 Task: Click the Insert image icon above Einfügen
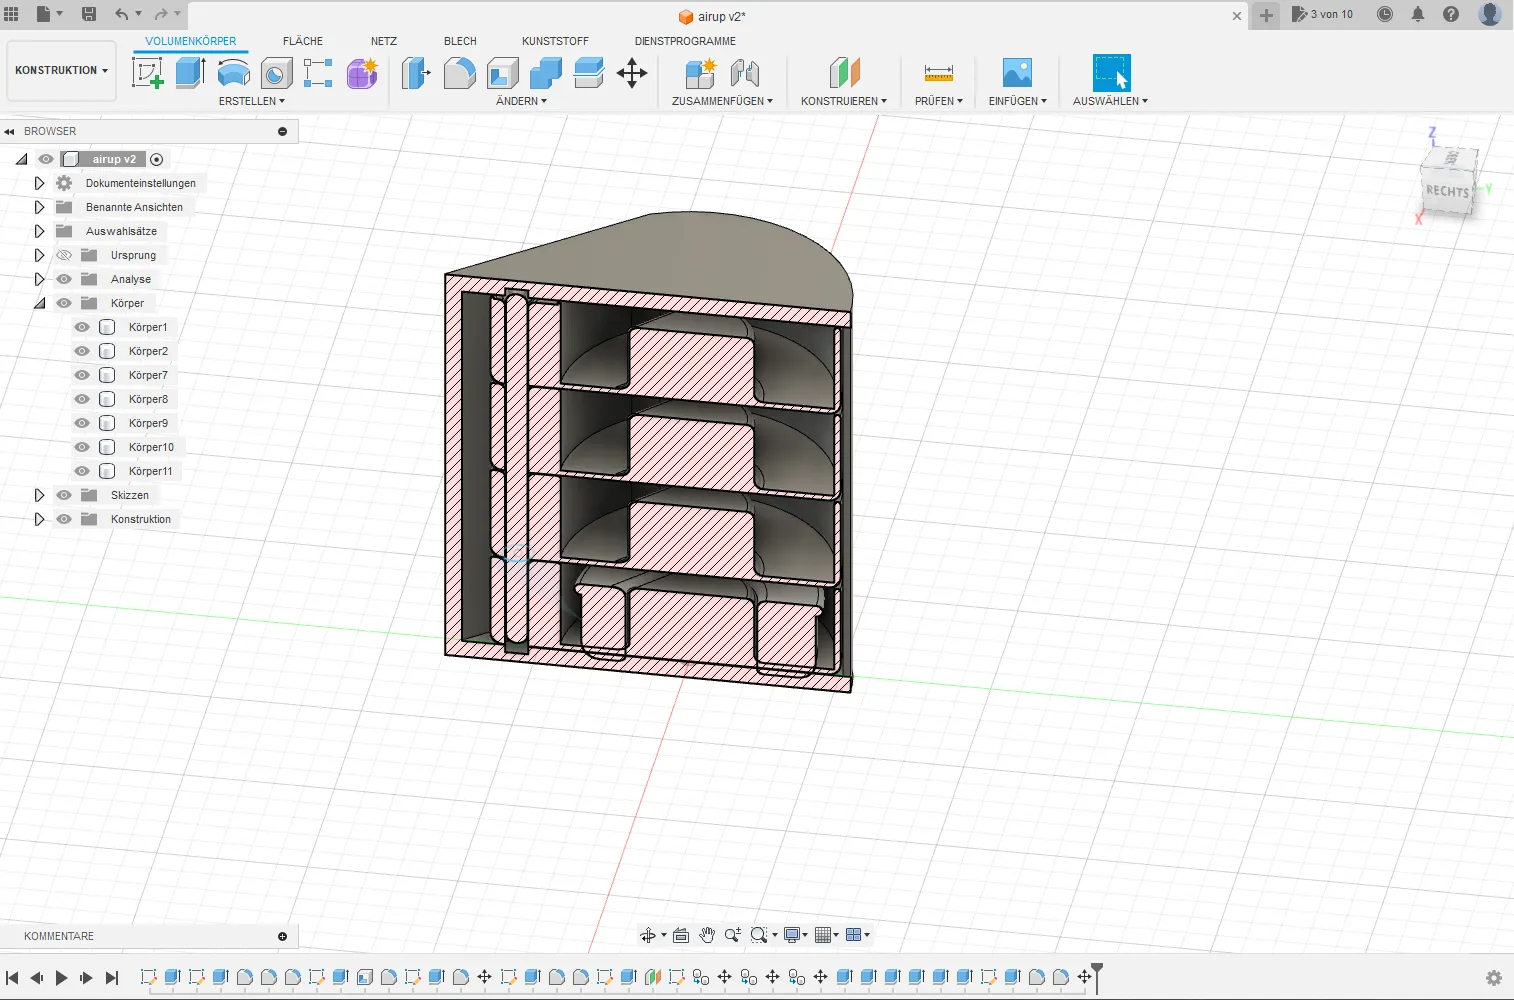[1016, 73]
